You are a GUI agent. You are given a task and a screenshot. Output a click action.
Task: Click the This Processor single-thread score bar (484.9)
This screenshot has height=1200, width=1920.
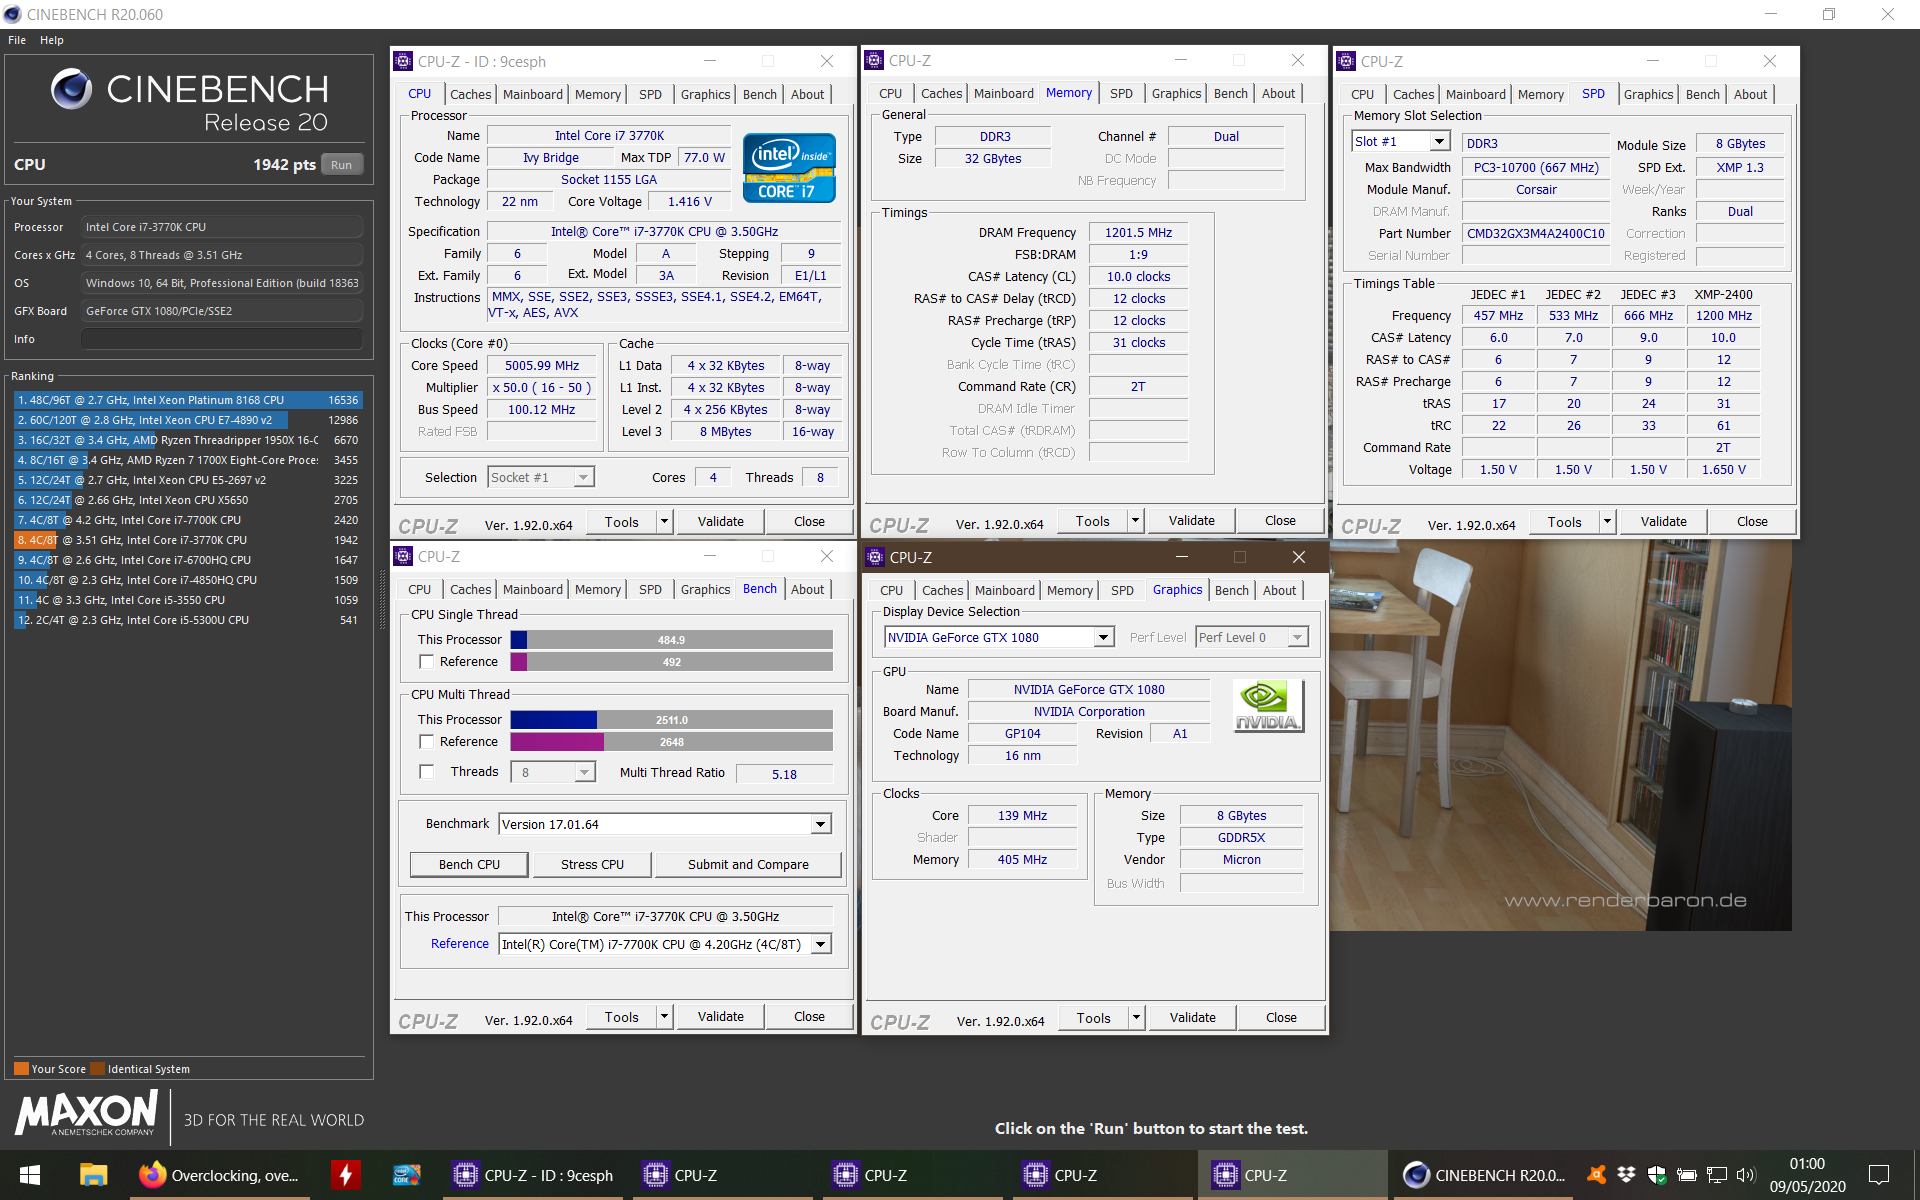point(671,640)
